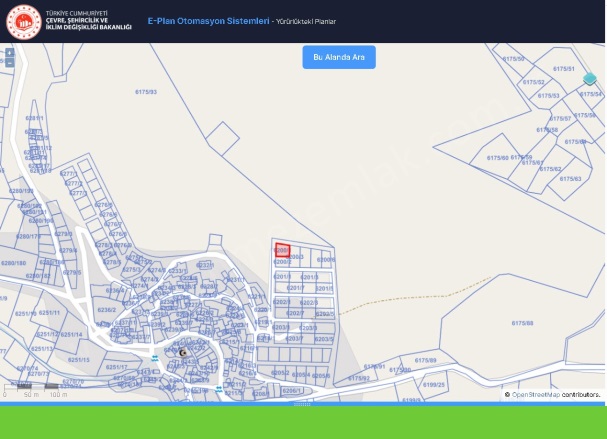The image size is (607, 439).
Task: Zoom out of the map
Action: (9, 62)
